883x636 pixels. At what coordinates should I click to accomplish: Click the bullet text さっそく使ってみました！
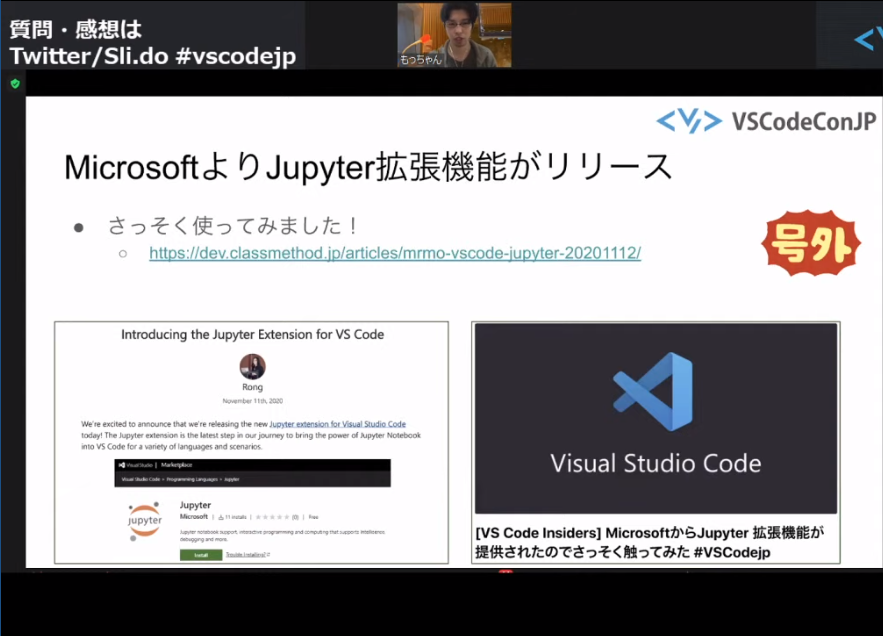[233, 226]
